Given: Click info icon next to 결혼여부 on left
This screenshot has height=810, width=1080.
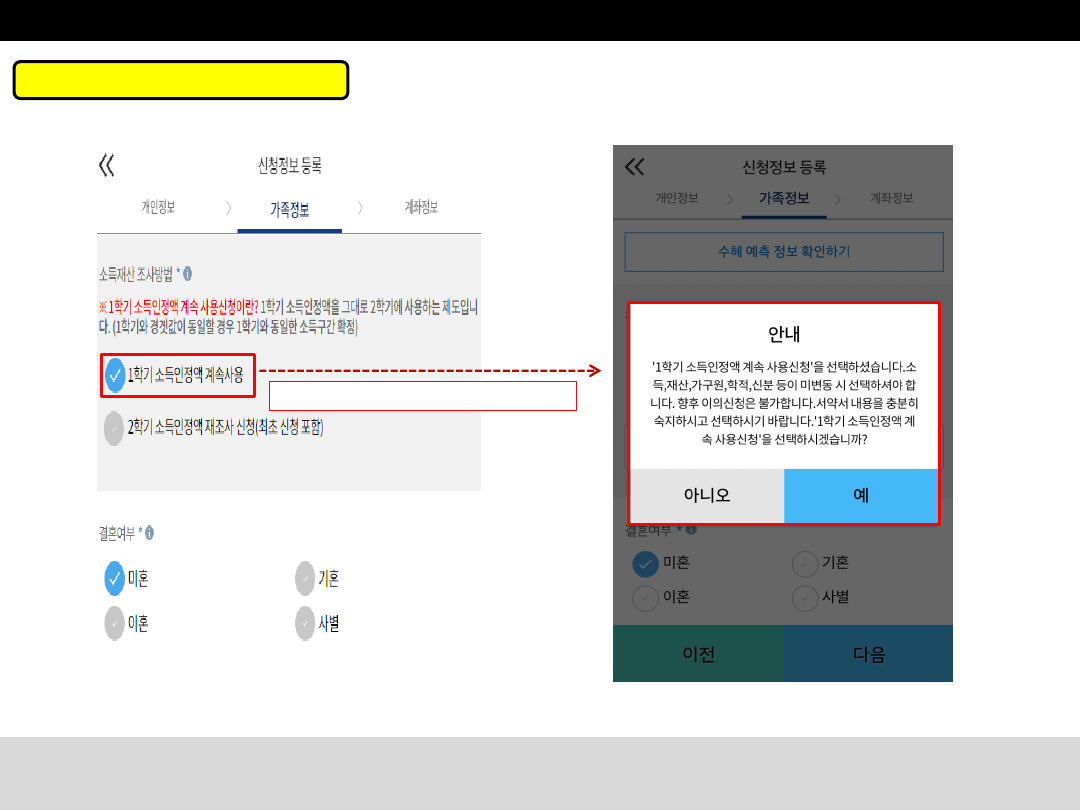Looking at the screenshot, I should coord(149,533).
